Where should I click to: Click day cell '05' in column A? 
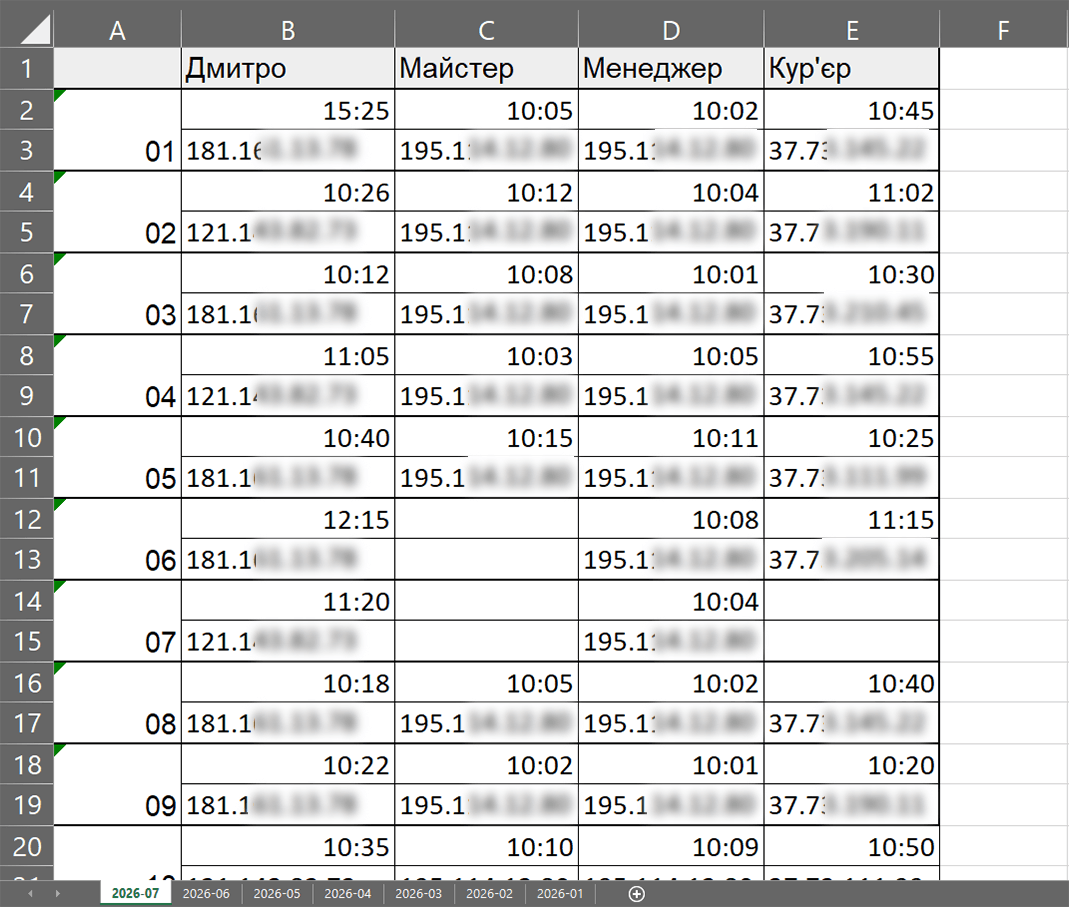tap(117, 457)
